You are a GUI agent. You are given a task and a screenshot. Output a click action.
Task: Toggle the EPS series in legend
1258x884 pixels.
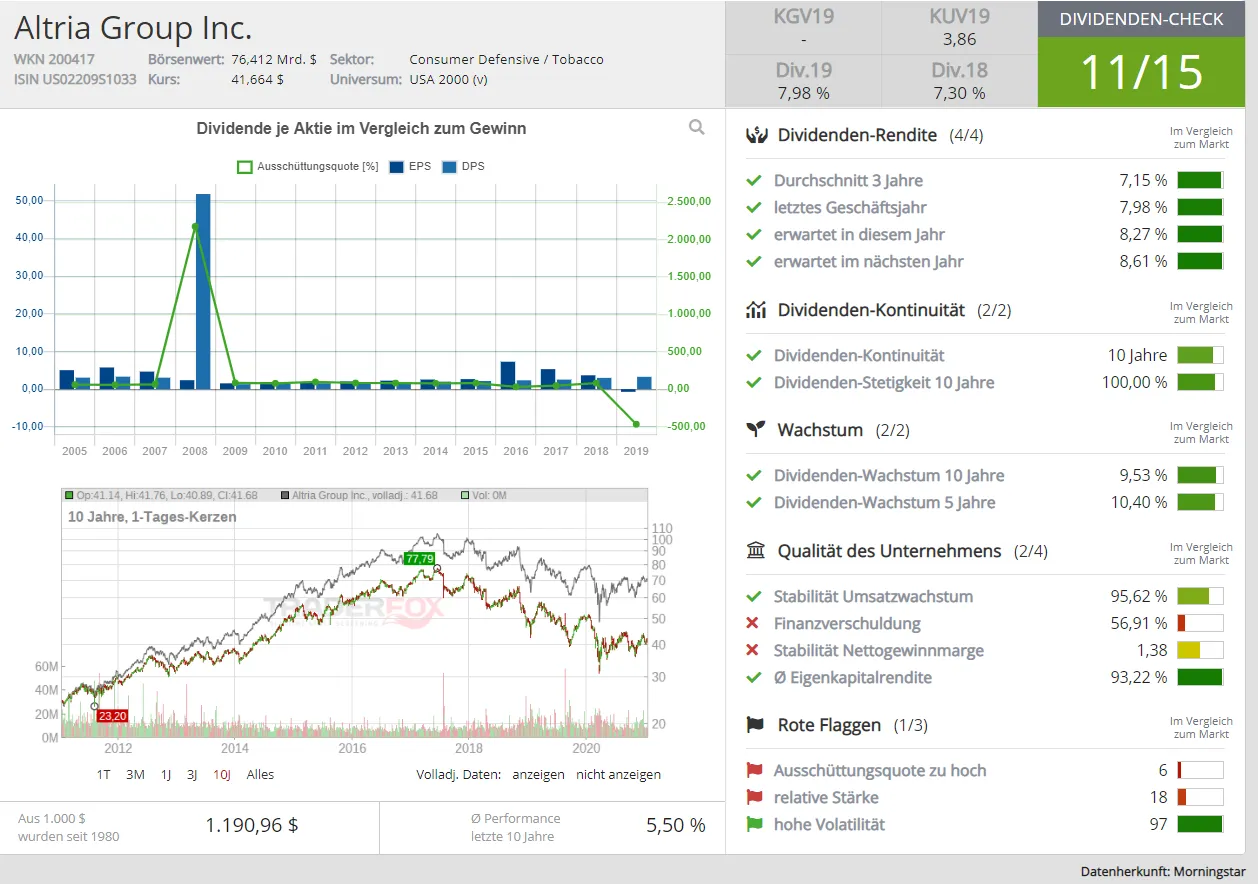coord(411,167)
